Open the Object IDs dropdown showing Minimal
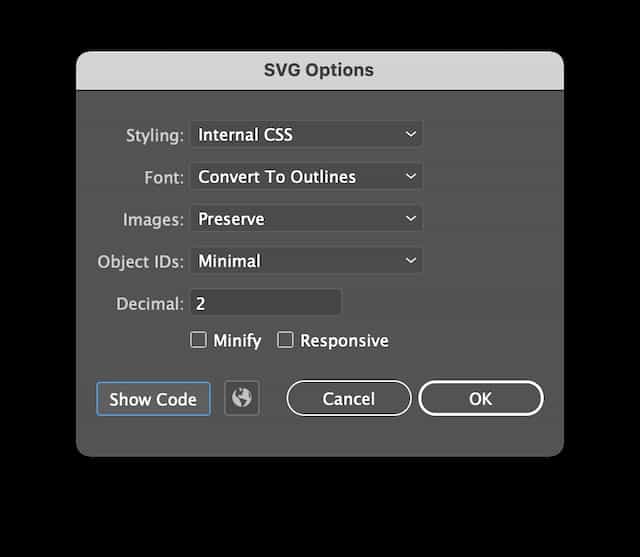This screenshot has width=640, height=557. click(x=307, y=261)
